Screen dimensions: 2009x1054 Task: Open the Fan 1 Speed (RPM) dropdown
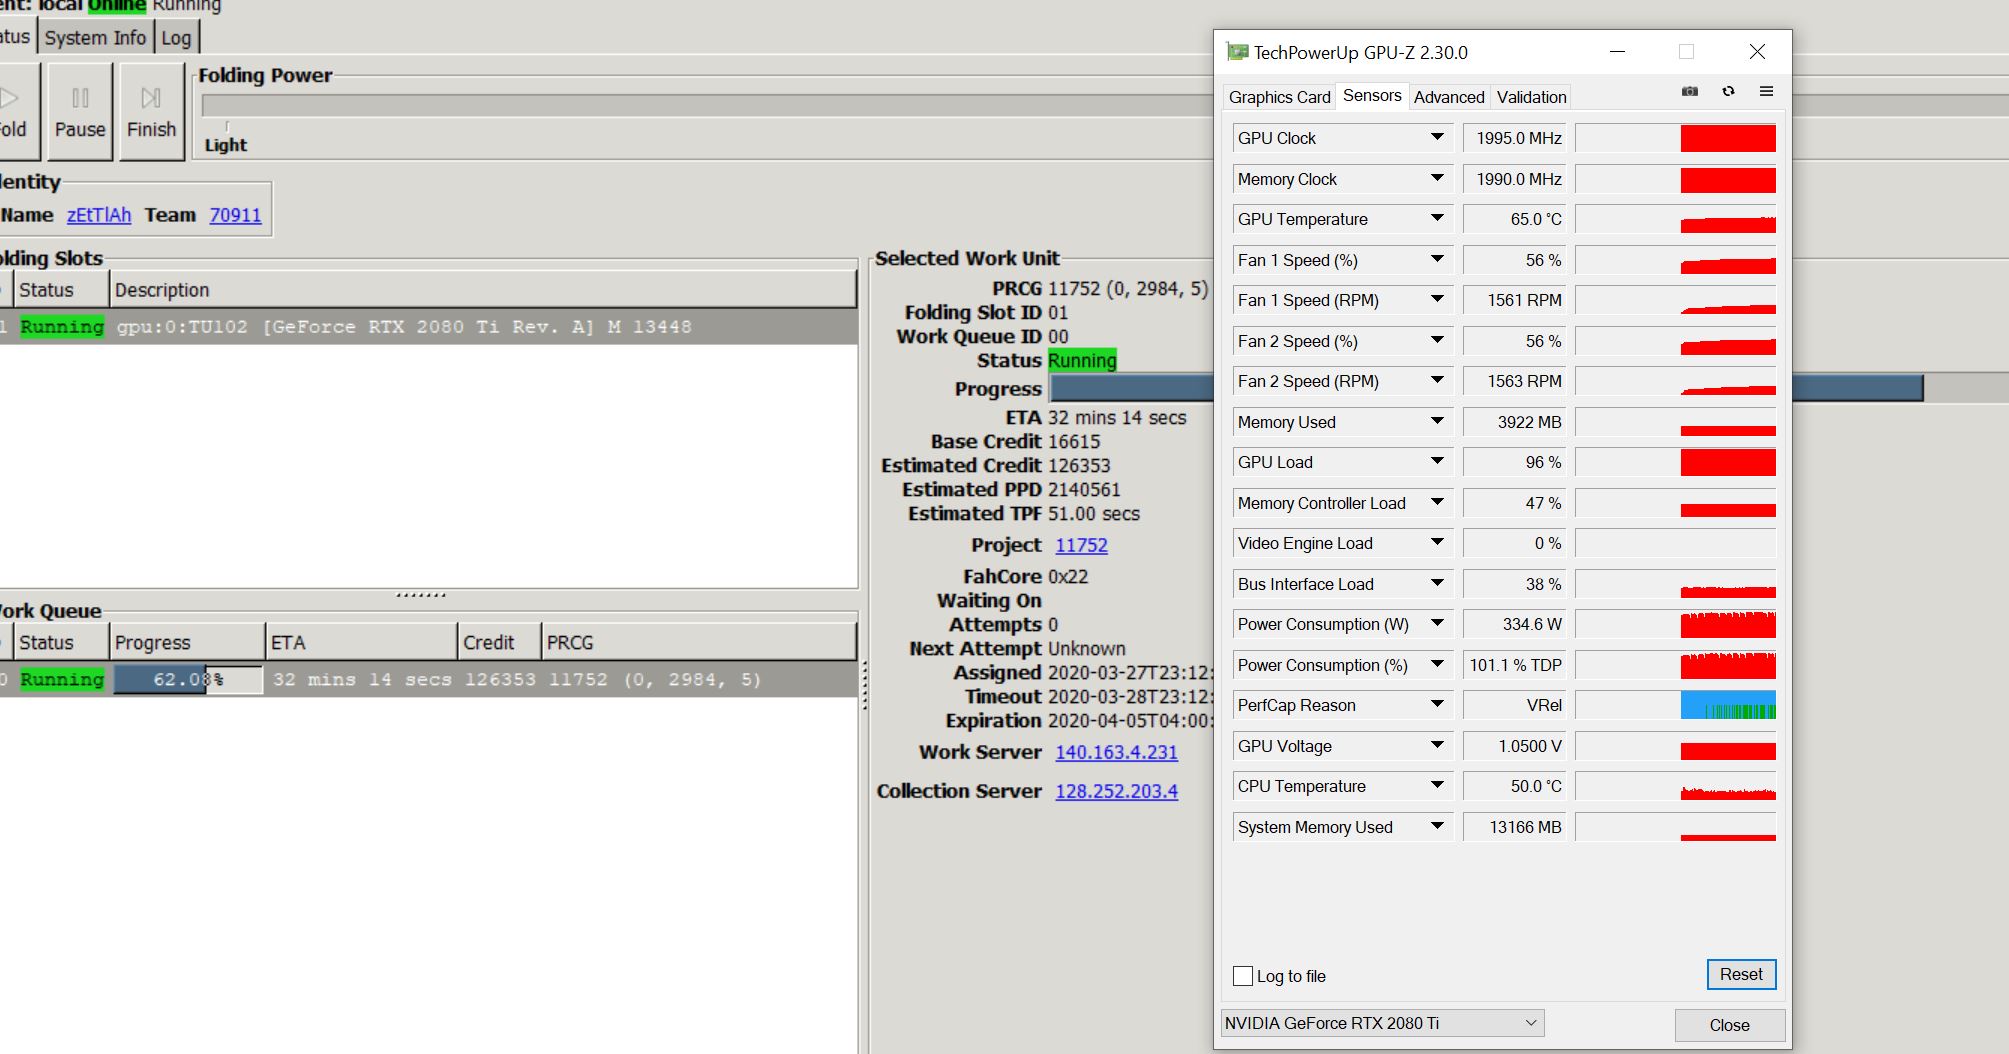click(1437, 299)
